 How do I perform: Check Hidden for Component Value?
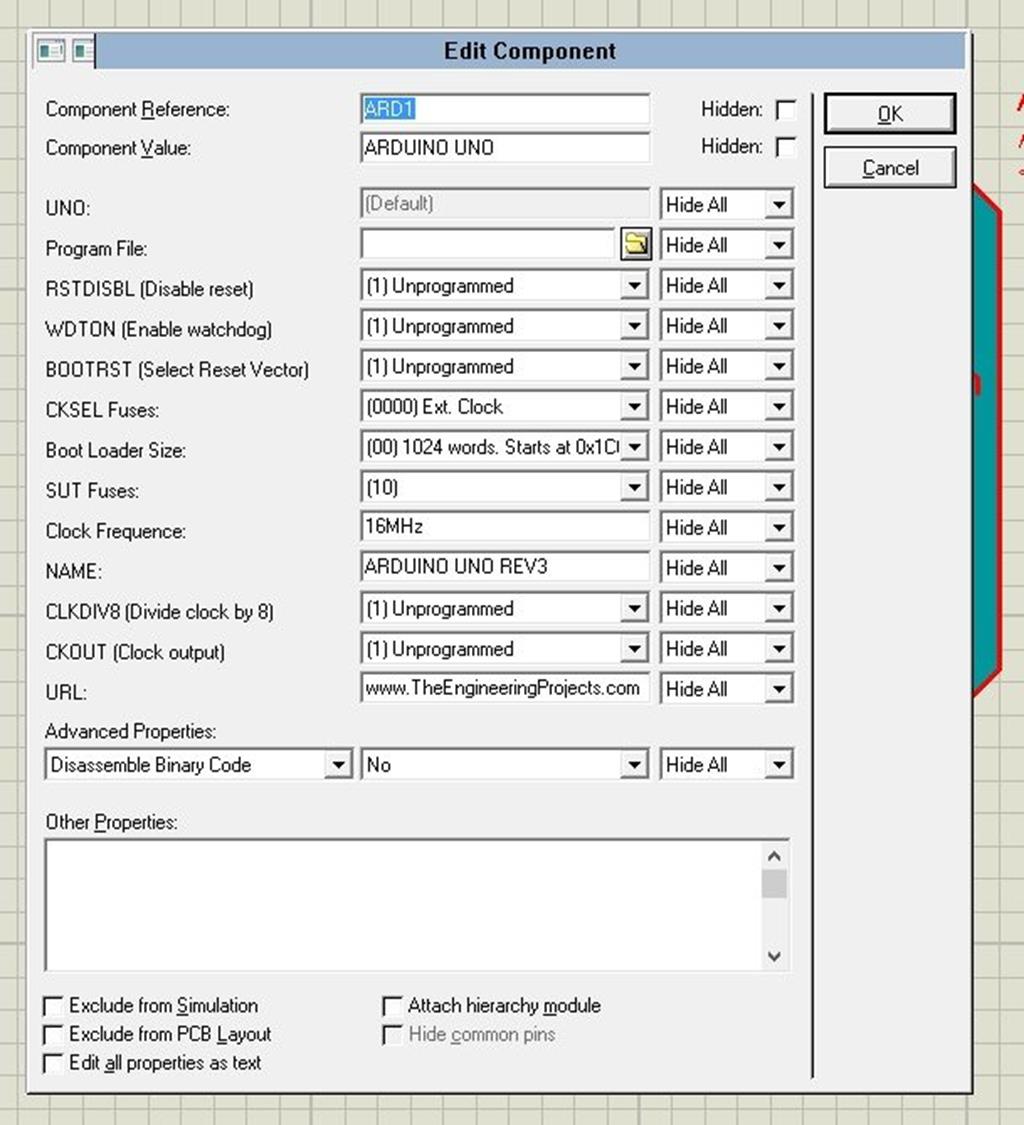pyautogui.click(x=787, y=147)
